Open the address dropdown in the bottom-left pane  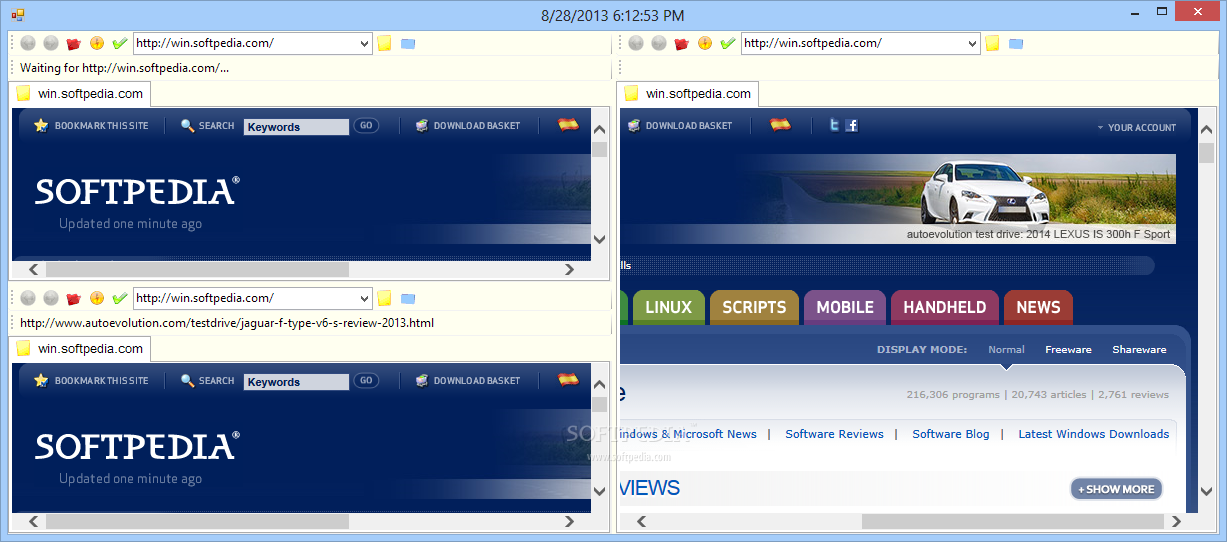point(364,298)
